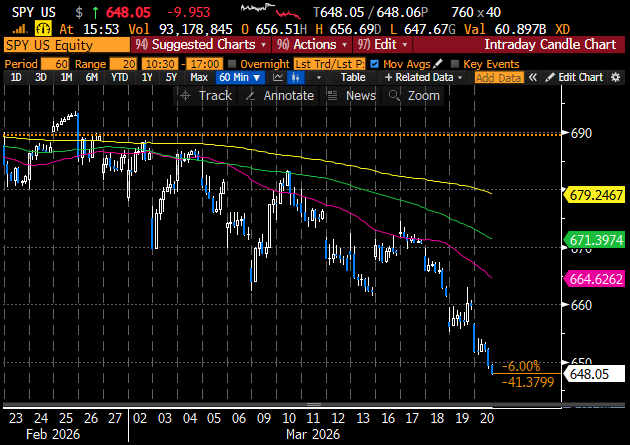
Task: Click the SPY US Equity security field
Action: [x=66, y=45]
